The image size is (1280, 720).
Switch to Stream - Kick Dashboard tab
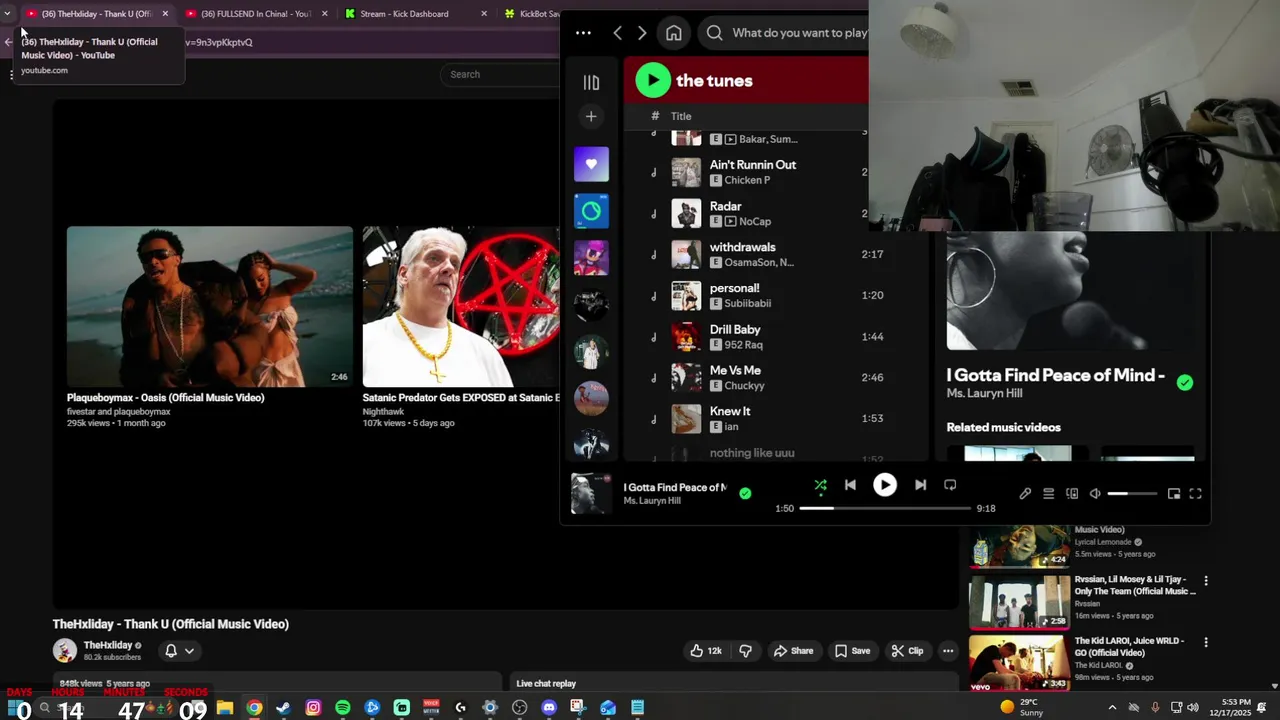[x=416, y=14]
